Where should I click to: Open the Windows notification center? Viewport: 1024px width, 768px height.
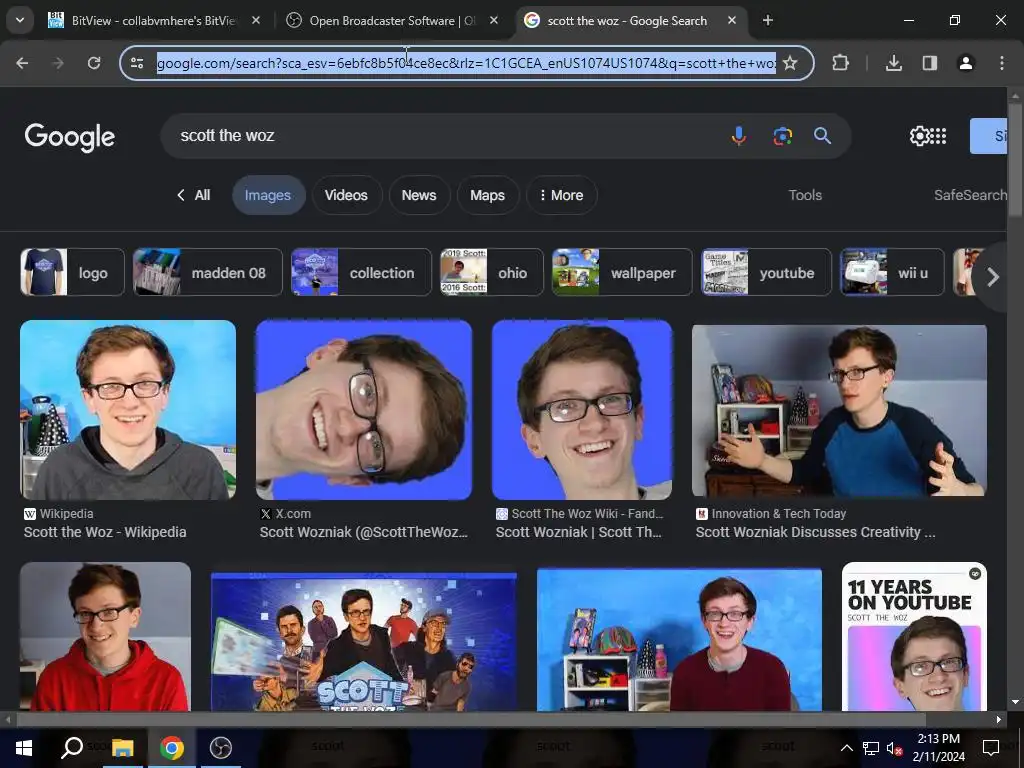coord(991,748)
